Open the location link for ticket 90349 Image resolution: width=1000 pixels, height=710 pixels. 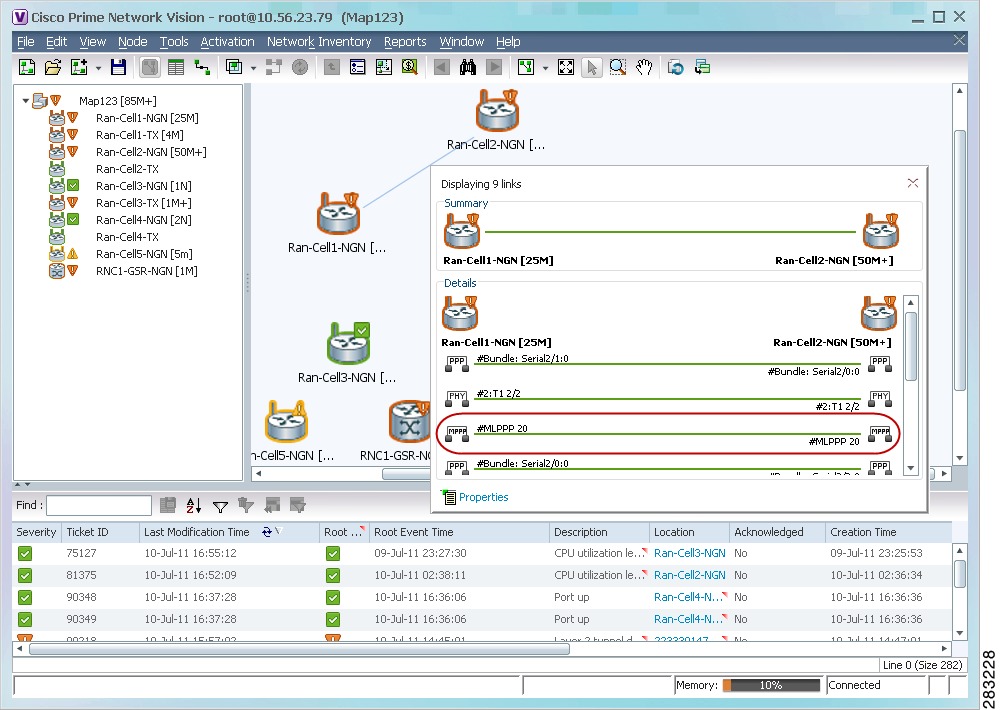point(688,619)
